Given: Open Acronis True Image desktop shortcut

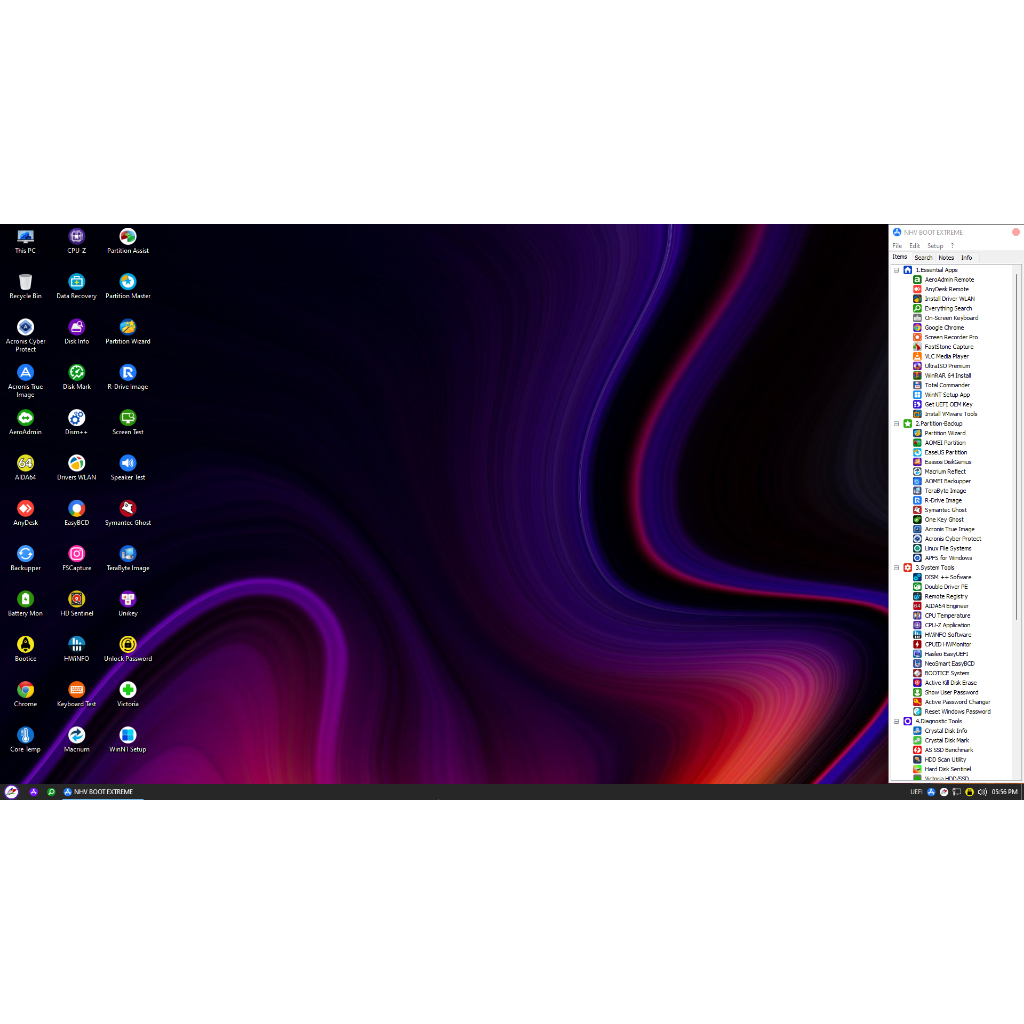Looking at the screenshot, I should click(25, 373).
